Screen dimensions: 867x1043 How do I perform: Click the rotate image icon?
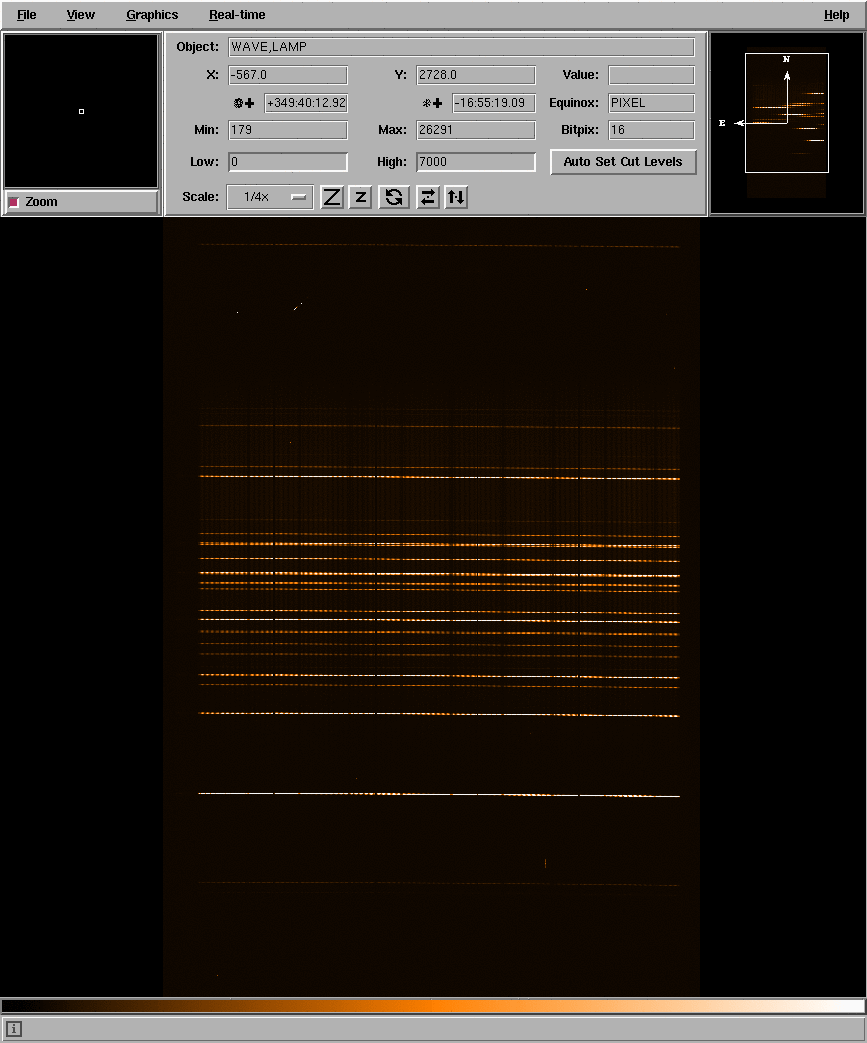point(394,197)
